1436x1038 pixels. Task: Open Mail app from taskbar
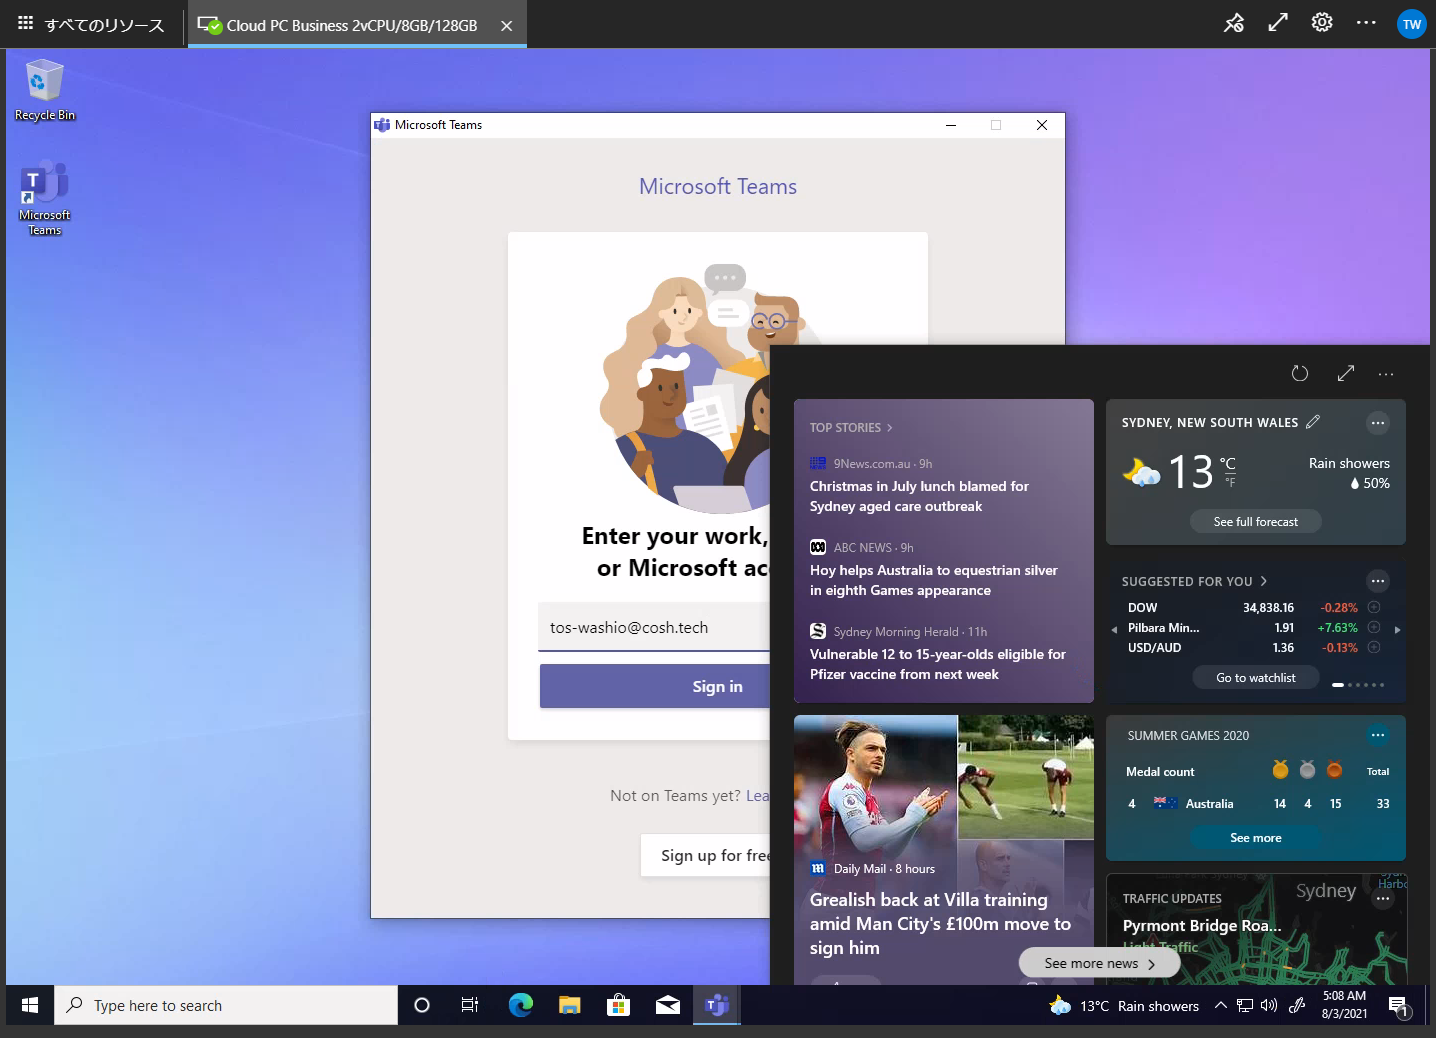pyautogui.click(x=667, y=1005)
